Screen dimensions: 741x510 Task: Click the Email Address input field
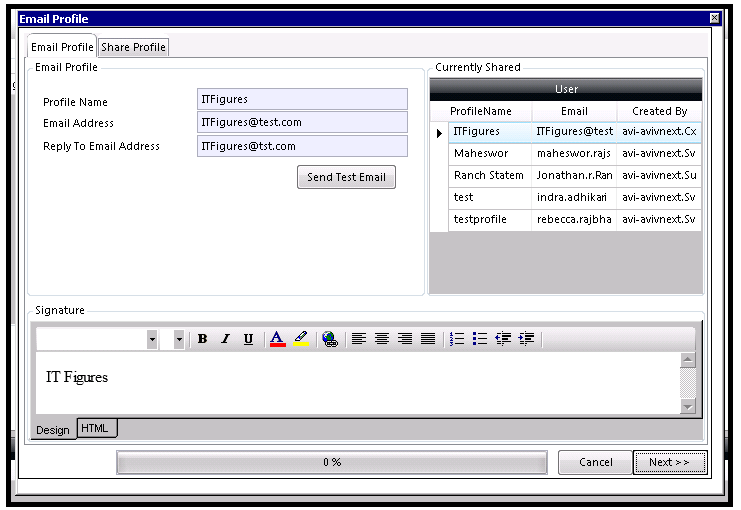(302, 122)
